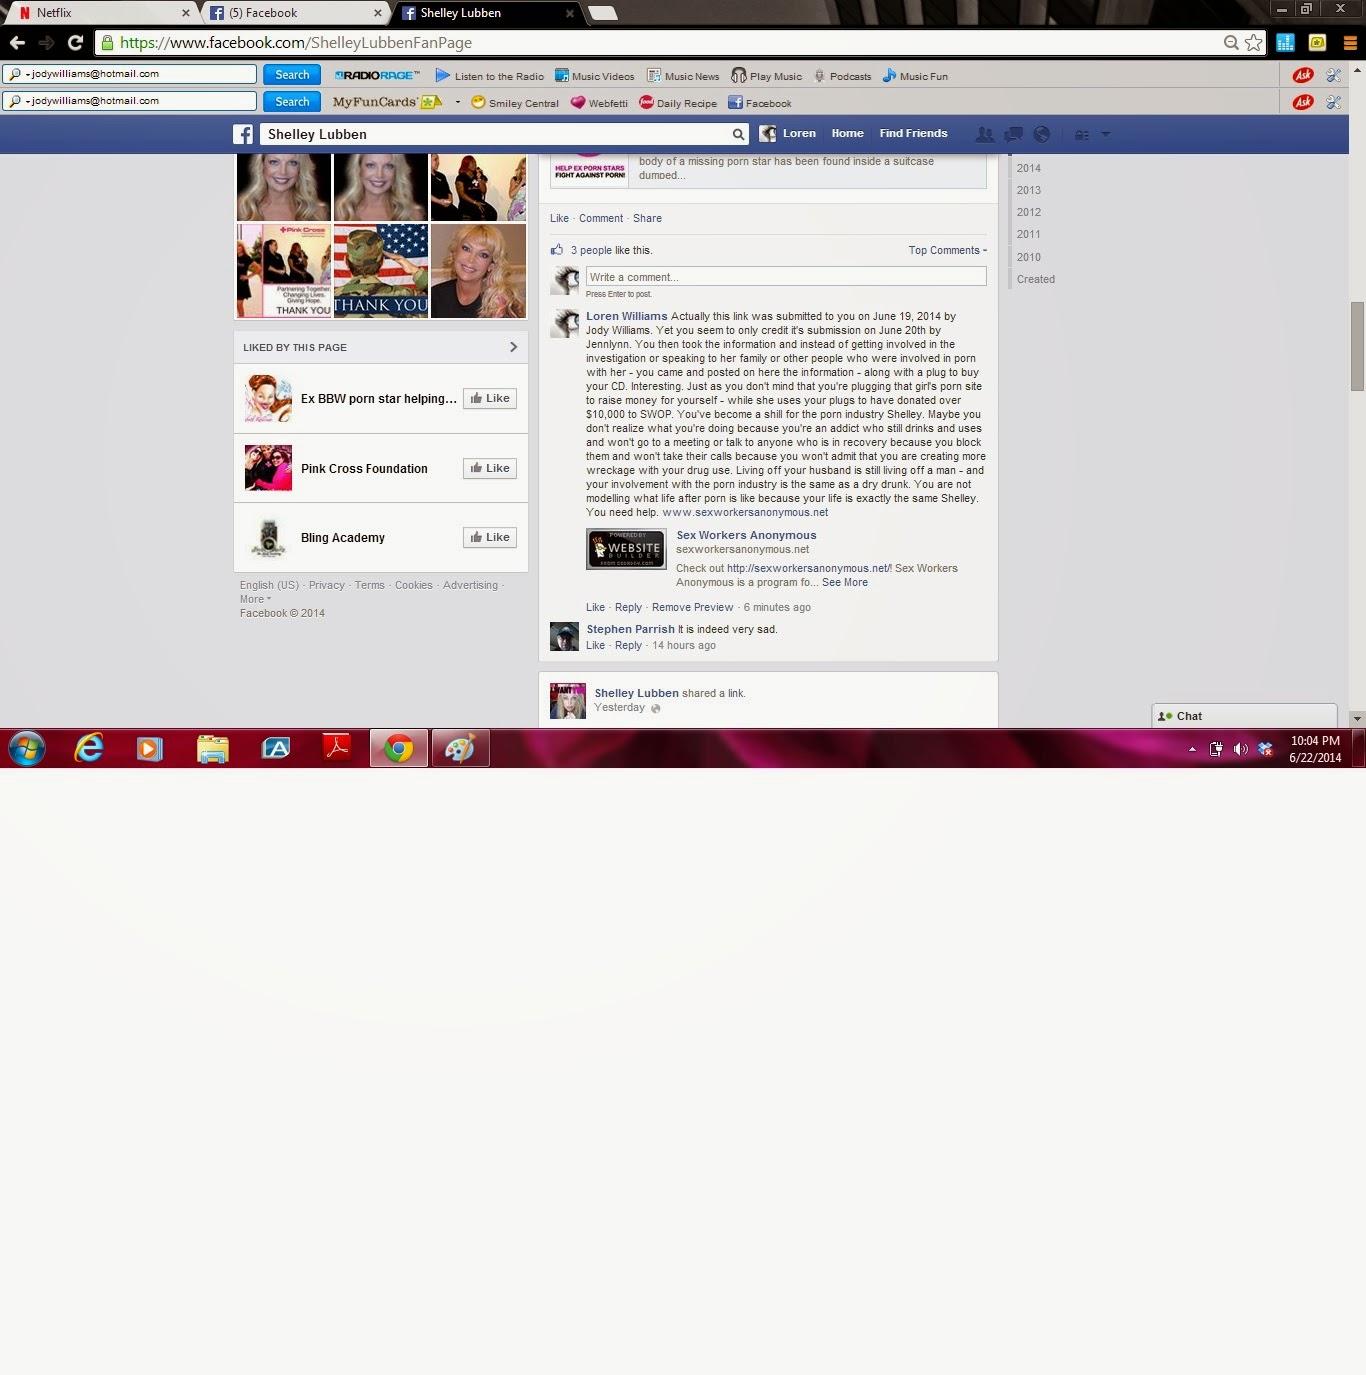
Task: Click the zoom magnifier icon in address bar
Action: point(1231,43)
